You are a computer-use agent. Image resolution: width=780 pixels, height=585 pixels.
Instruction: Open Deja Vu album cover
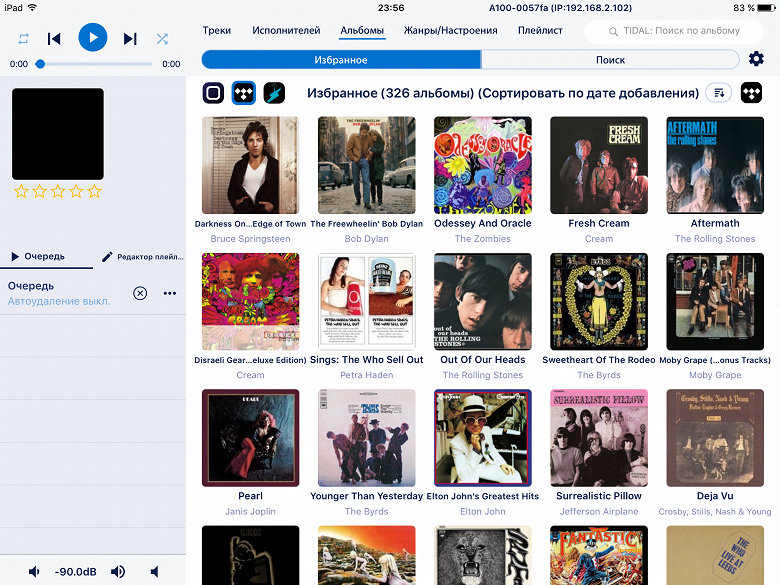tap(715, 438)
